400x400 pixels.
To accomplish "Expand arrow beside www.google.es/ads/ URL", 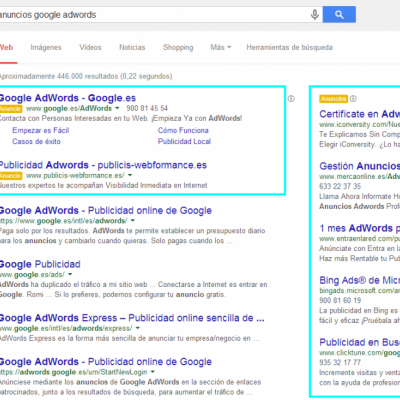I will click(x=70, y=274).
